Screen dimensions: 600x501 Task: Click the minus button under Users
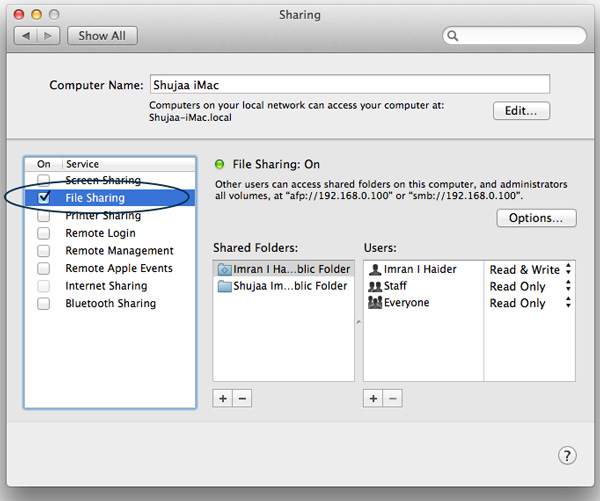pyautogui.click(x=393, y=398)
